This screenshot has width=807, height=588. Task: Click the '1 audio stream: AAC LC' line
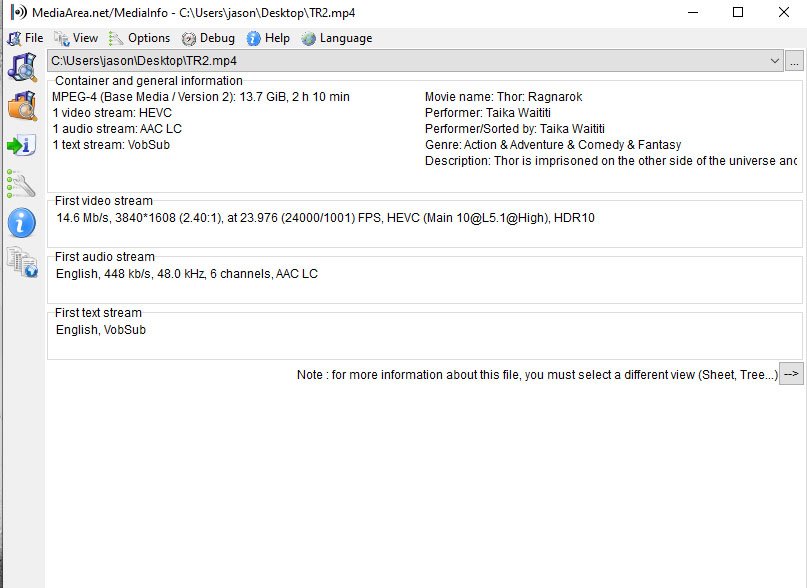pos(117,129)
